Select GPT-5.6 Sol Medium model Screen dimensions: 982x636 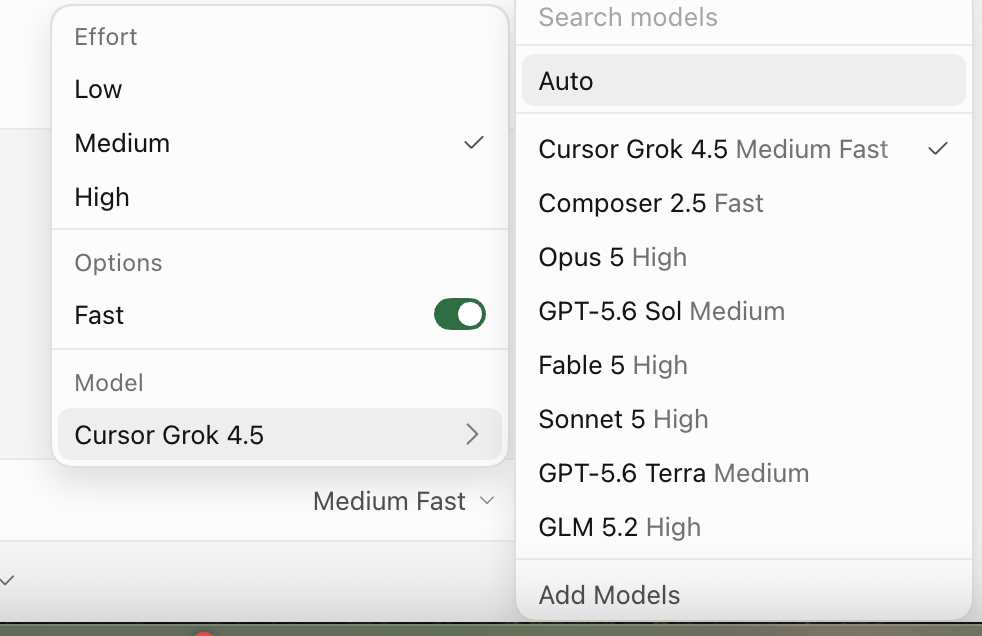tap(743, 311)
